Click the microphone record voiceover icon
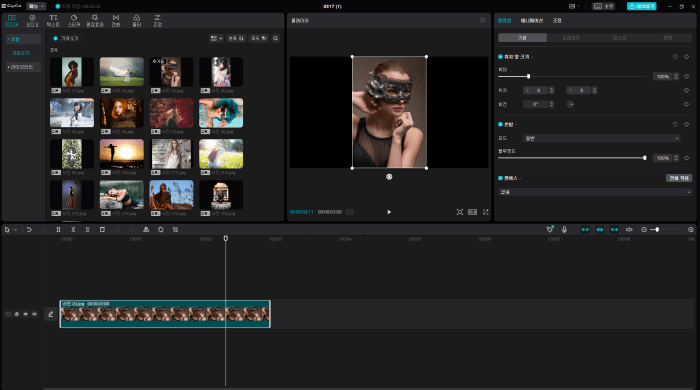The height and width of the screenshot is (390, 700). click(564, 229)
